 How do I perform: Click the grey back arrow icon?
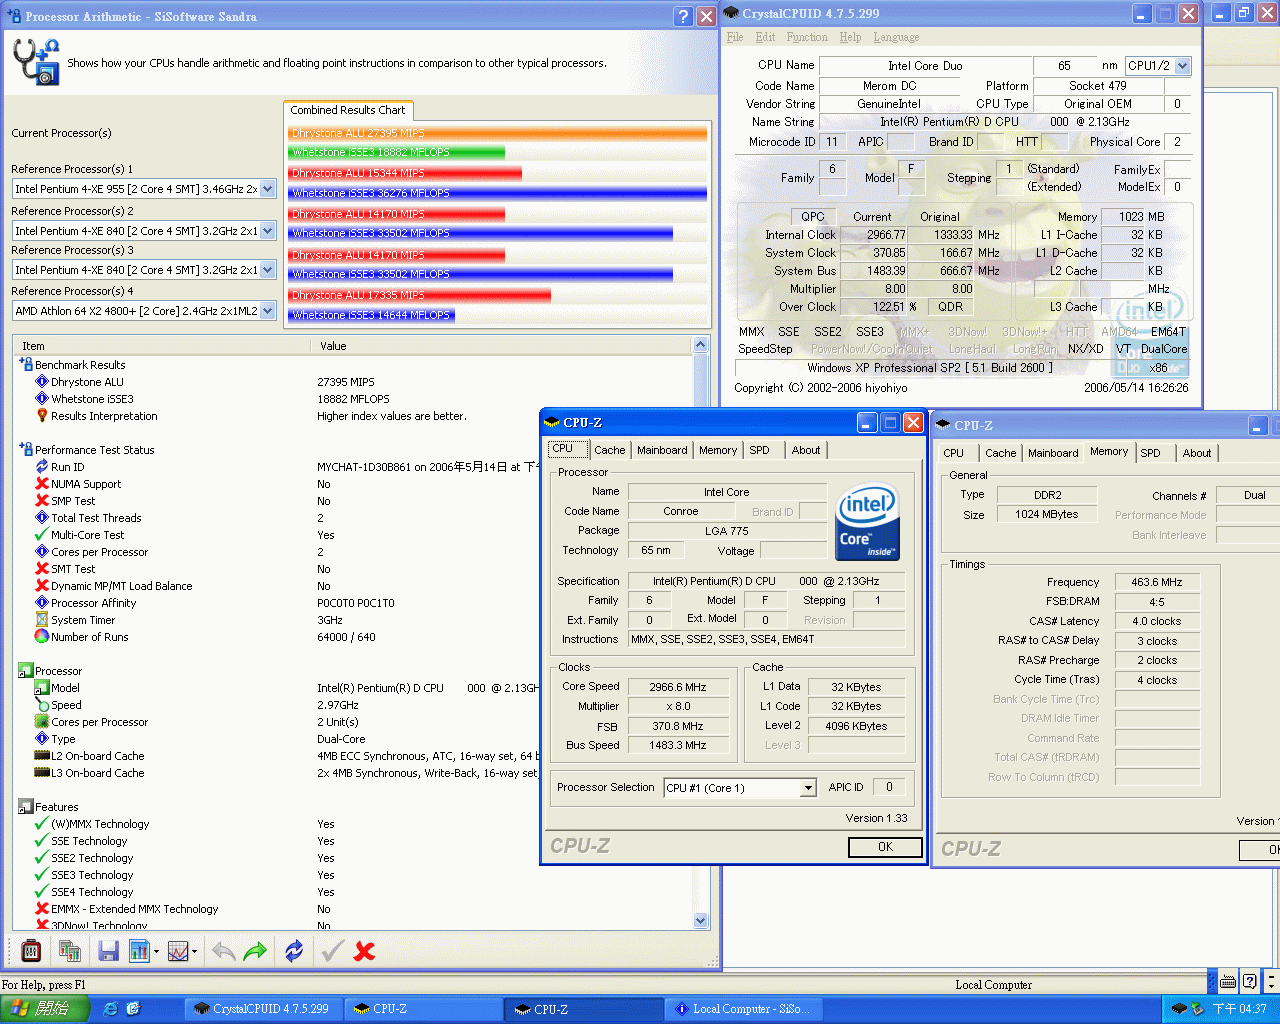tap(224, 951)
